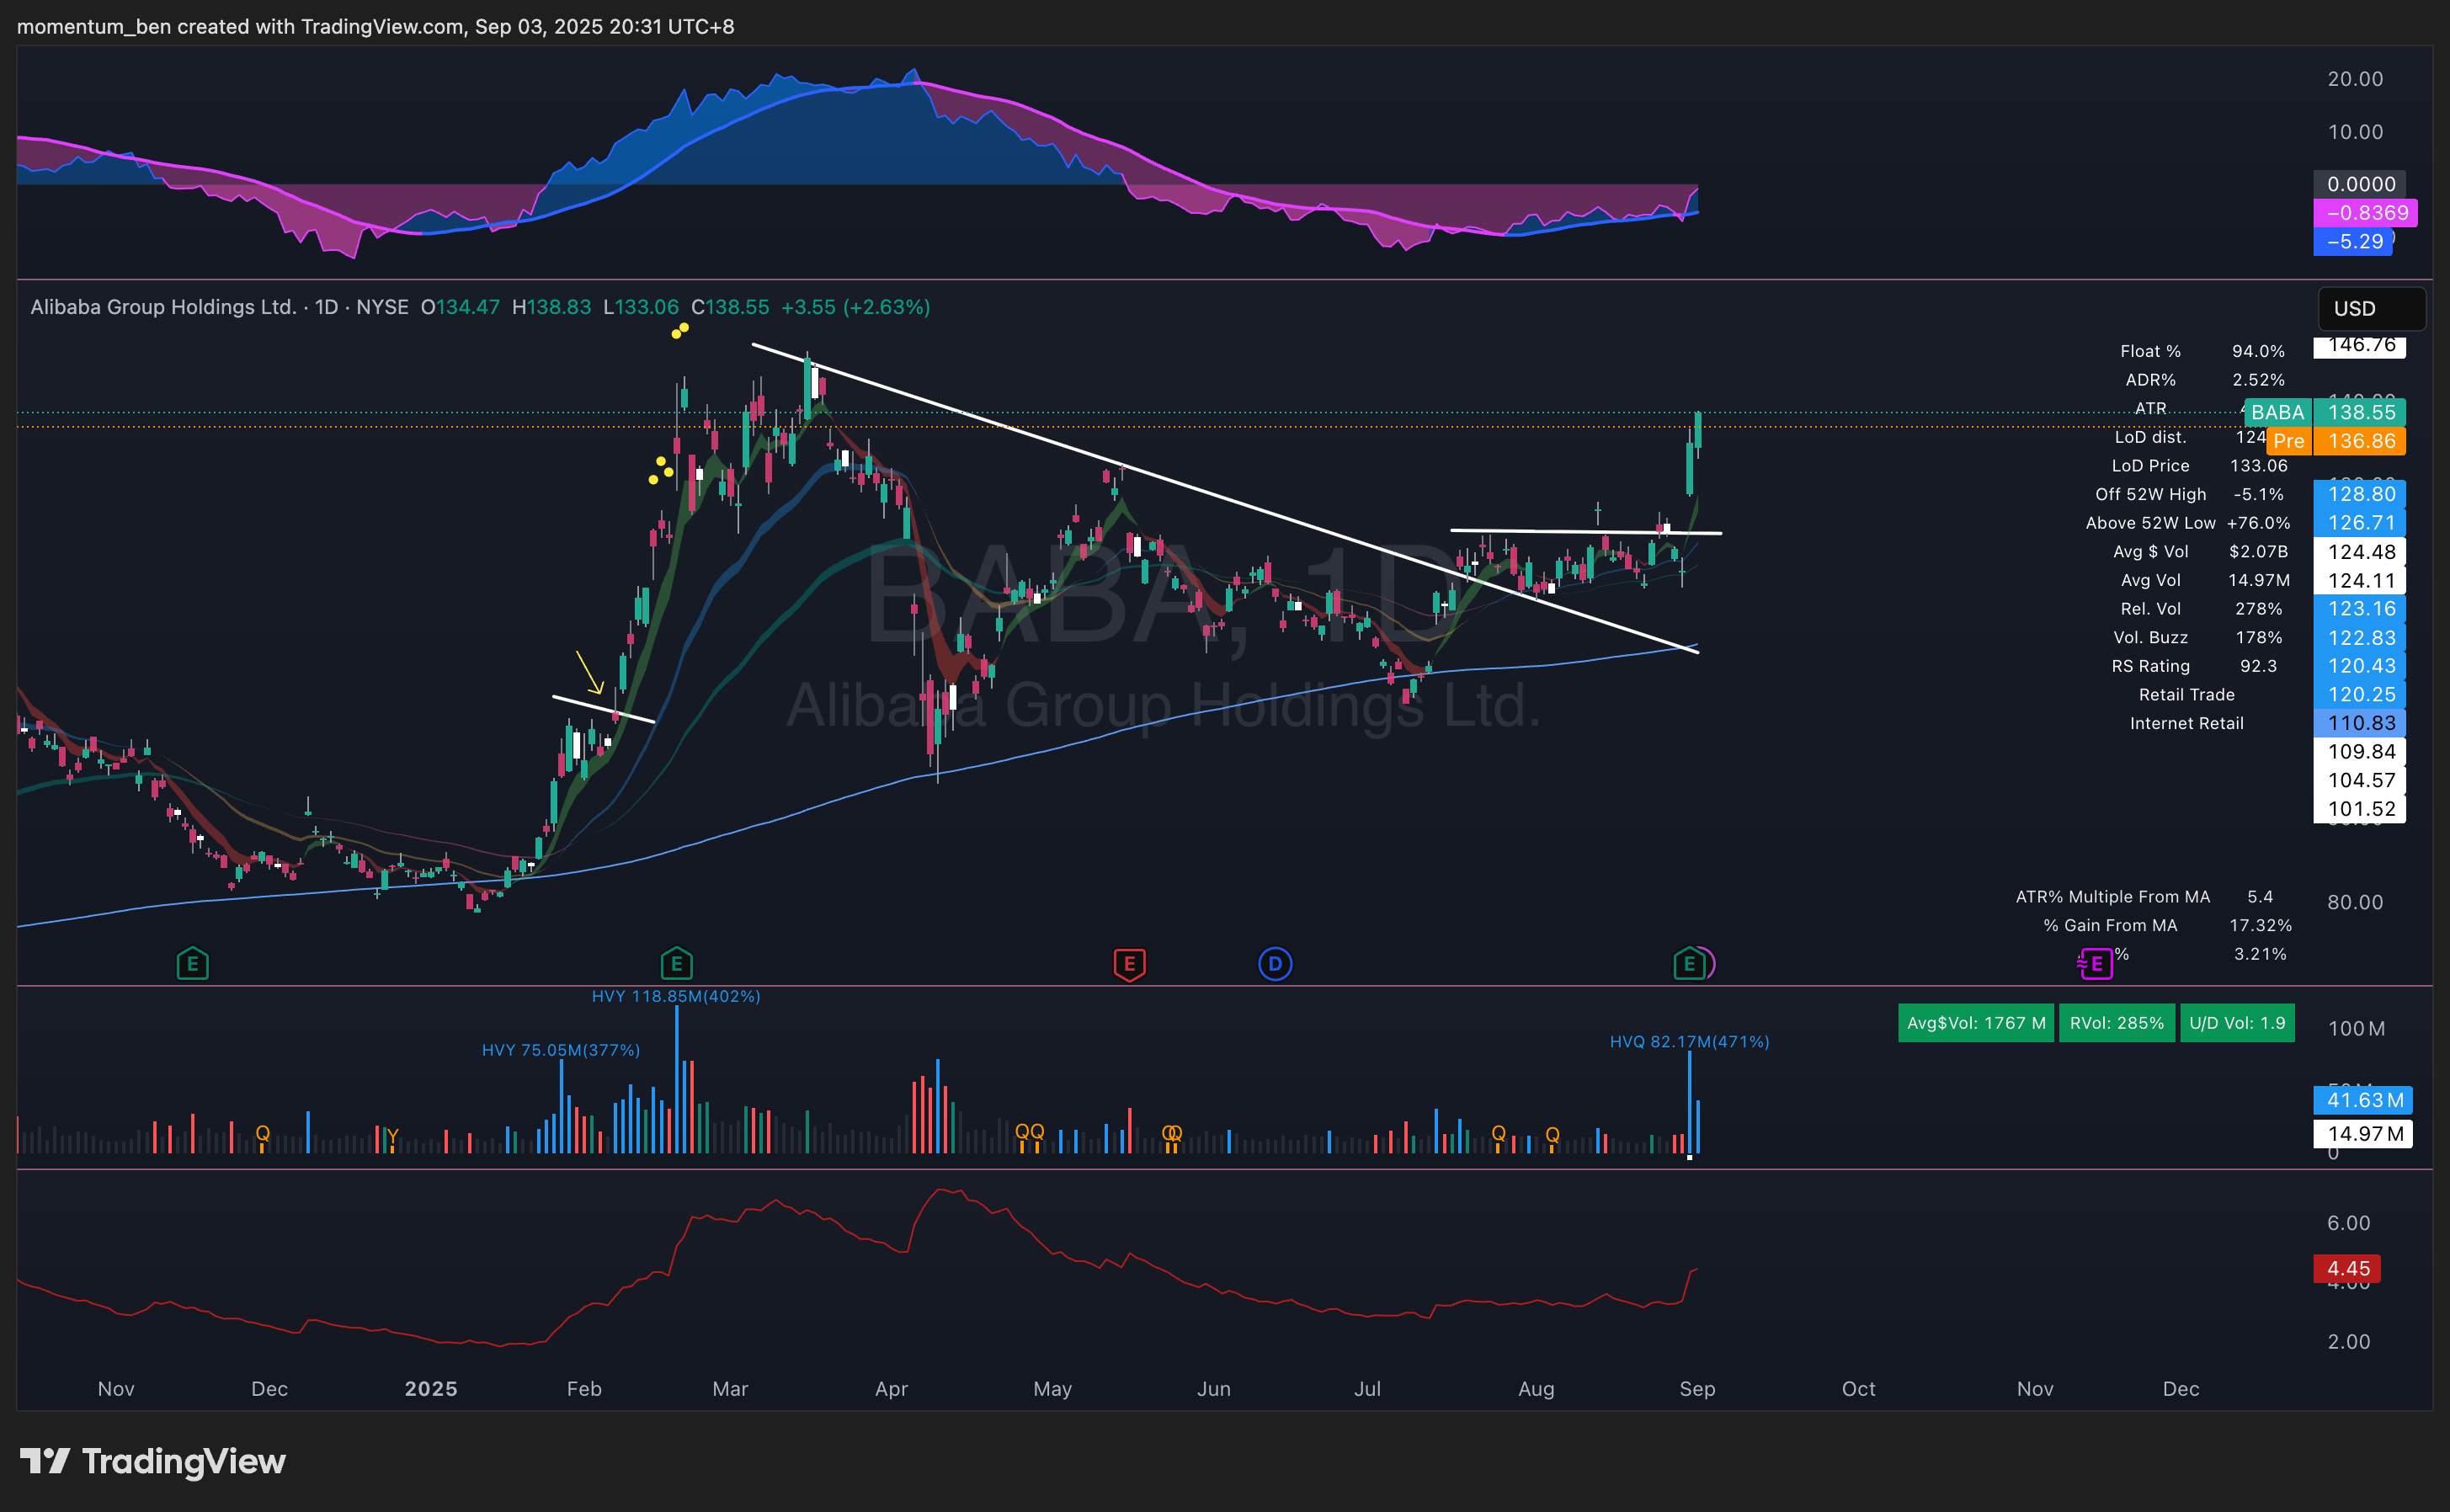Click the Alibaba Group Holdings Ltd. title
Image resolution: width=2450 pixels, height=1512 pixels.
(x=163, y=307)
